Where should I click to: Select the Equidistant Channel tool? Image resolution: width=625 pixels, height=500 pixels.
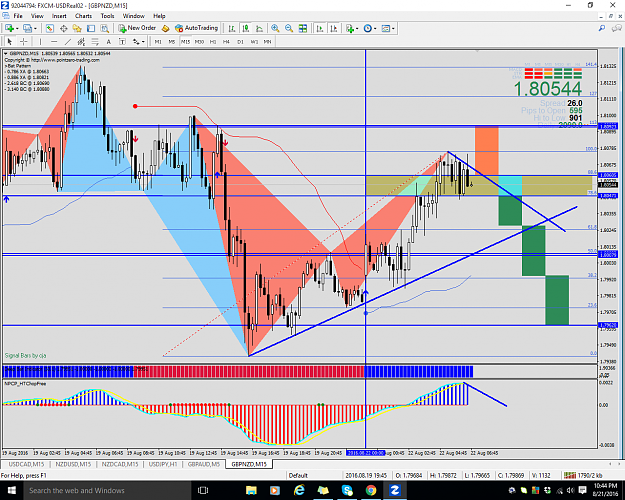point(81,41)
